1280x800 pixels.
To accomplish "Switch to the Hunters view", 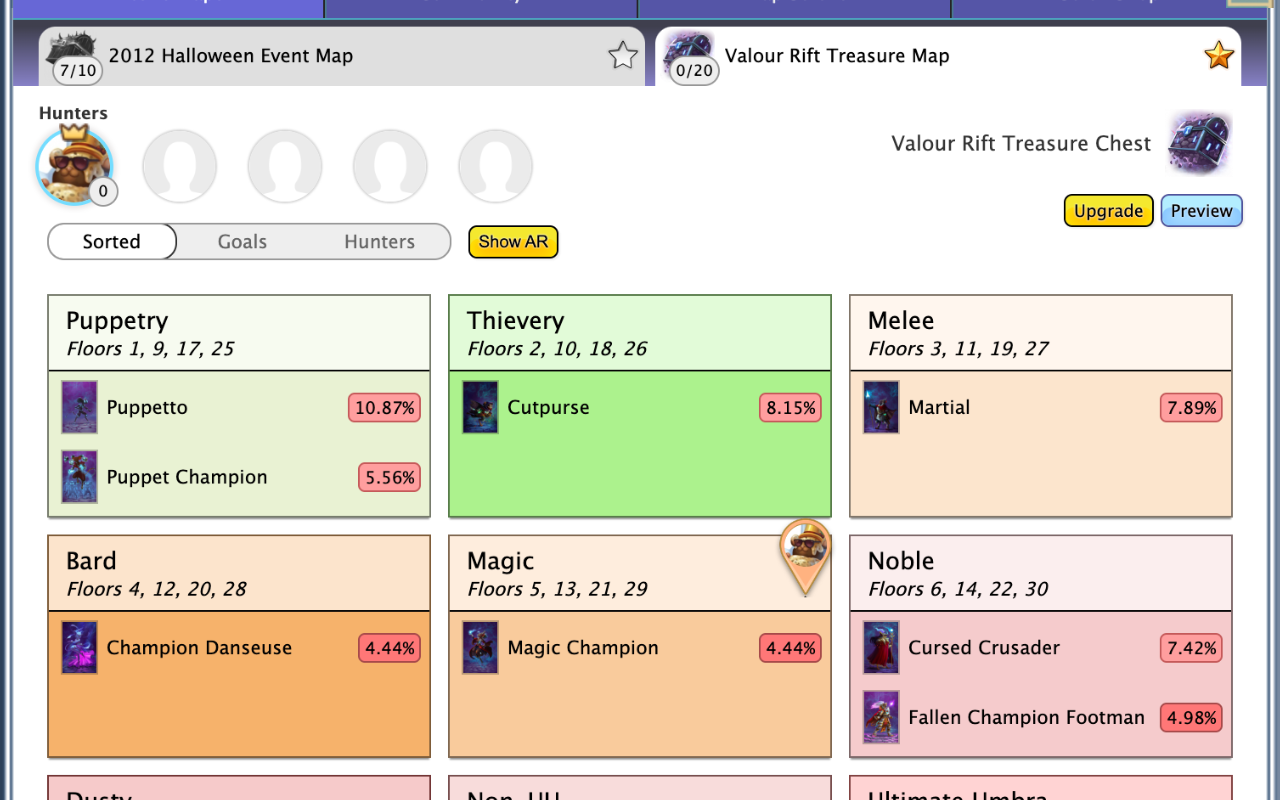I will point(379,242).
